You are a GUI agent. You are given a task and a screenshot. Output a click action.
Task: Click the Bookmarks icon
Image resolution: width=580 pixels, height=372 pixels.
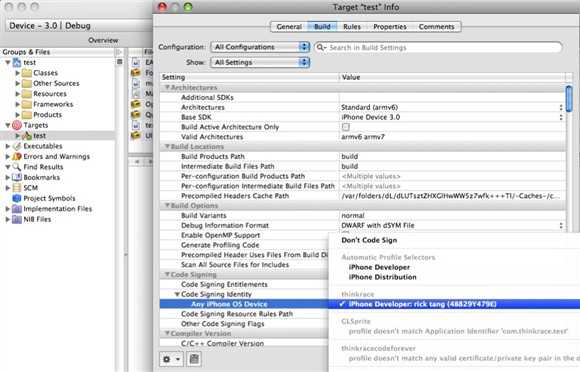17,177
